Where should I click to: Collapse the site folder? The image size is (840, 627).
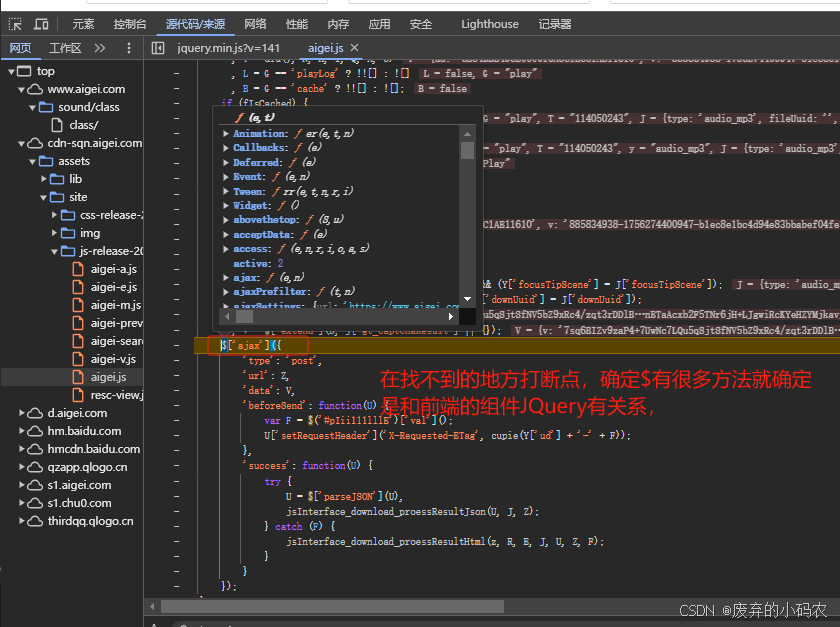tap(43, 197)
